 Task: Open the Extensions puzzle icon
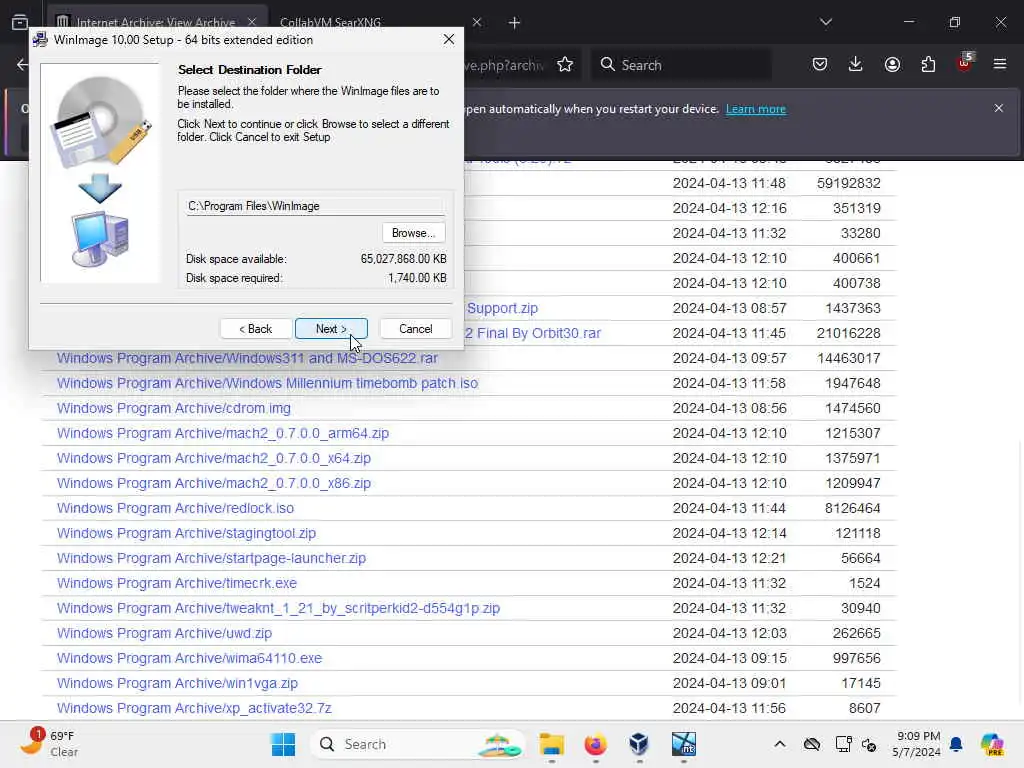(928, 65)
